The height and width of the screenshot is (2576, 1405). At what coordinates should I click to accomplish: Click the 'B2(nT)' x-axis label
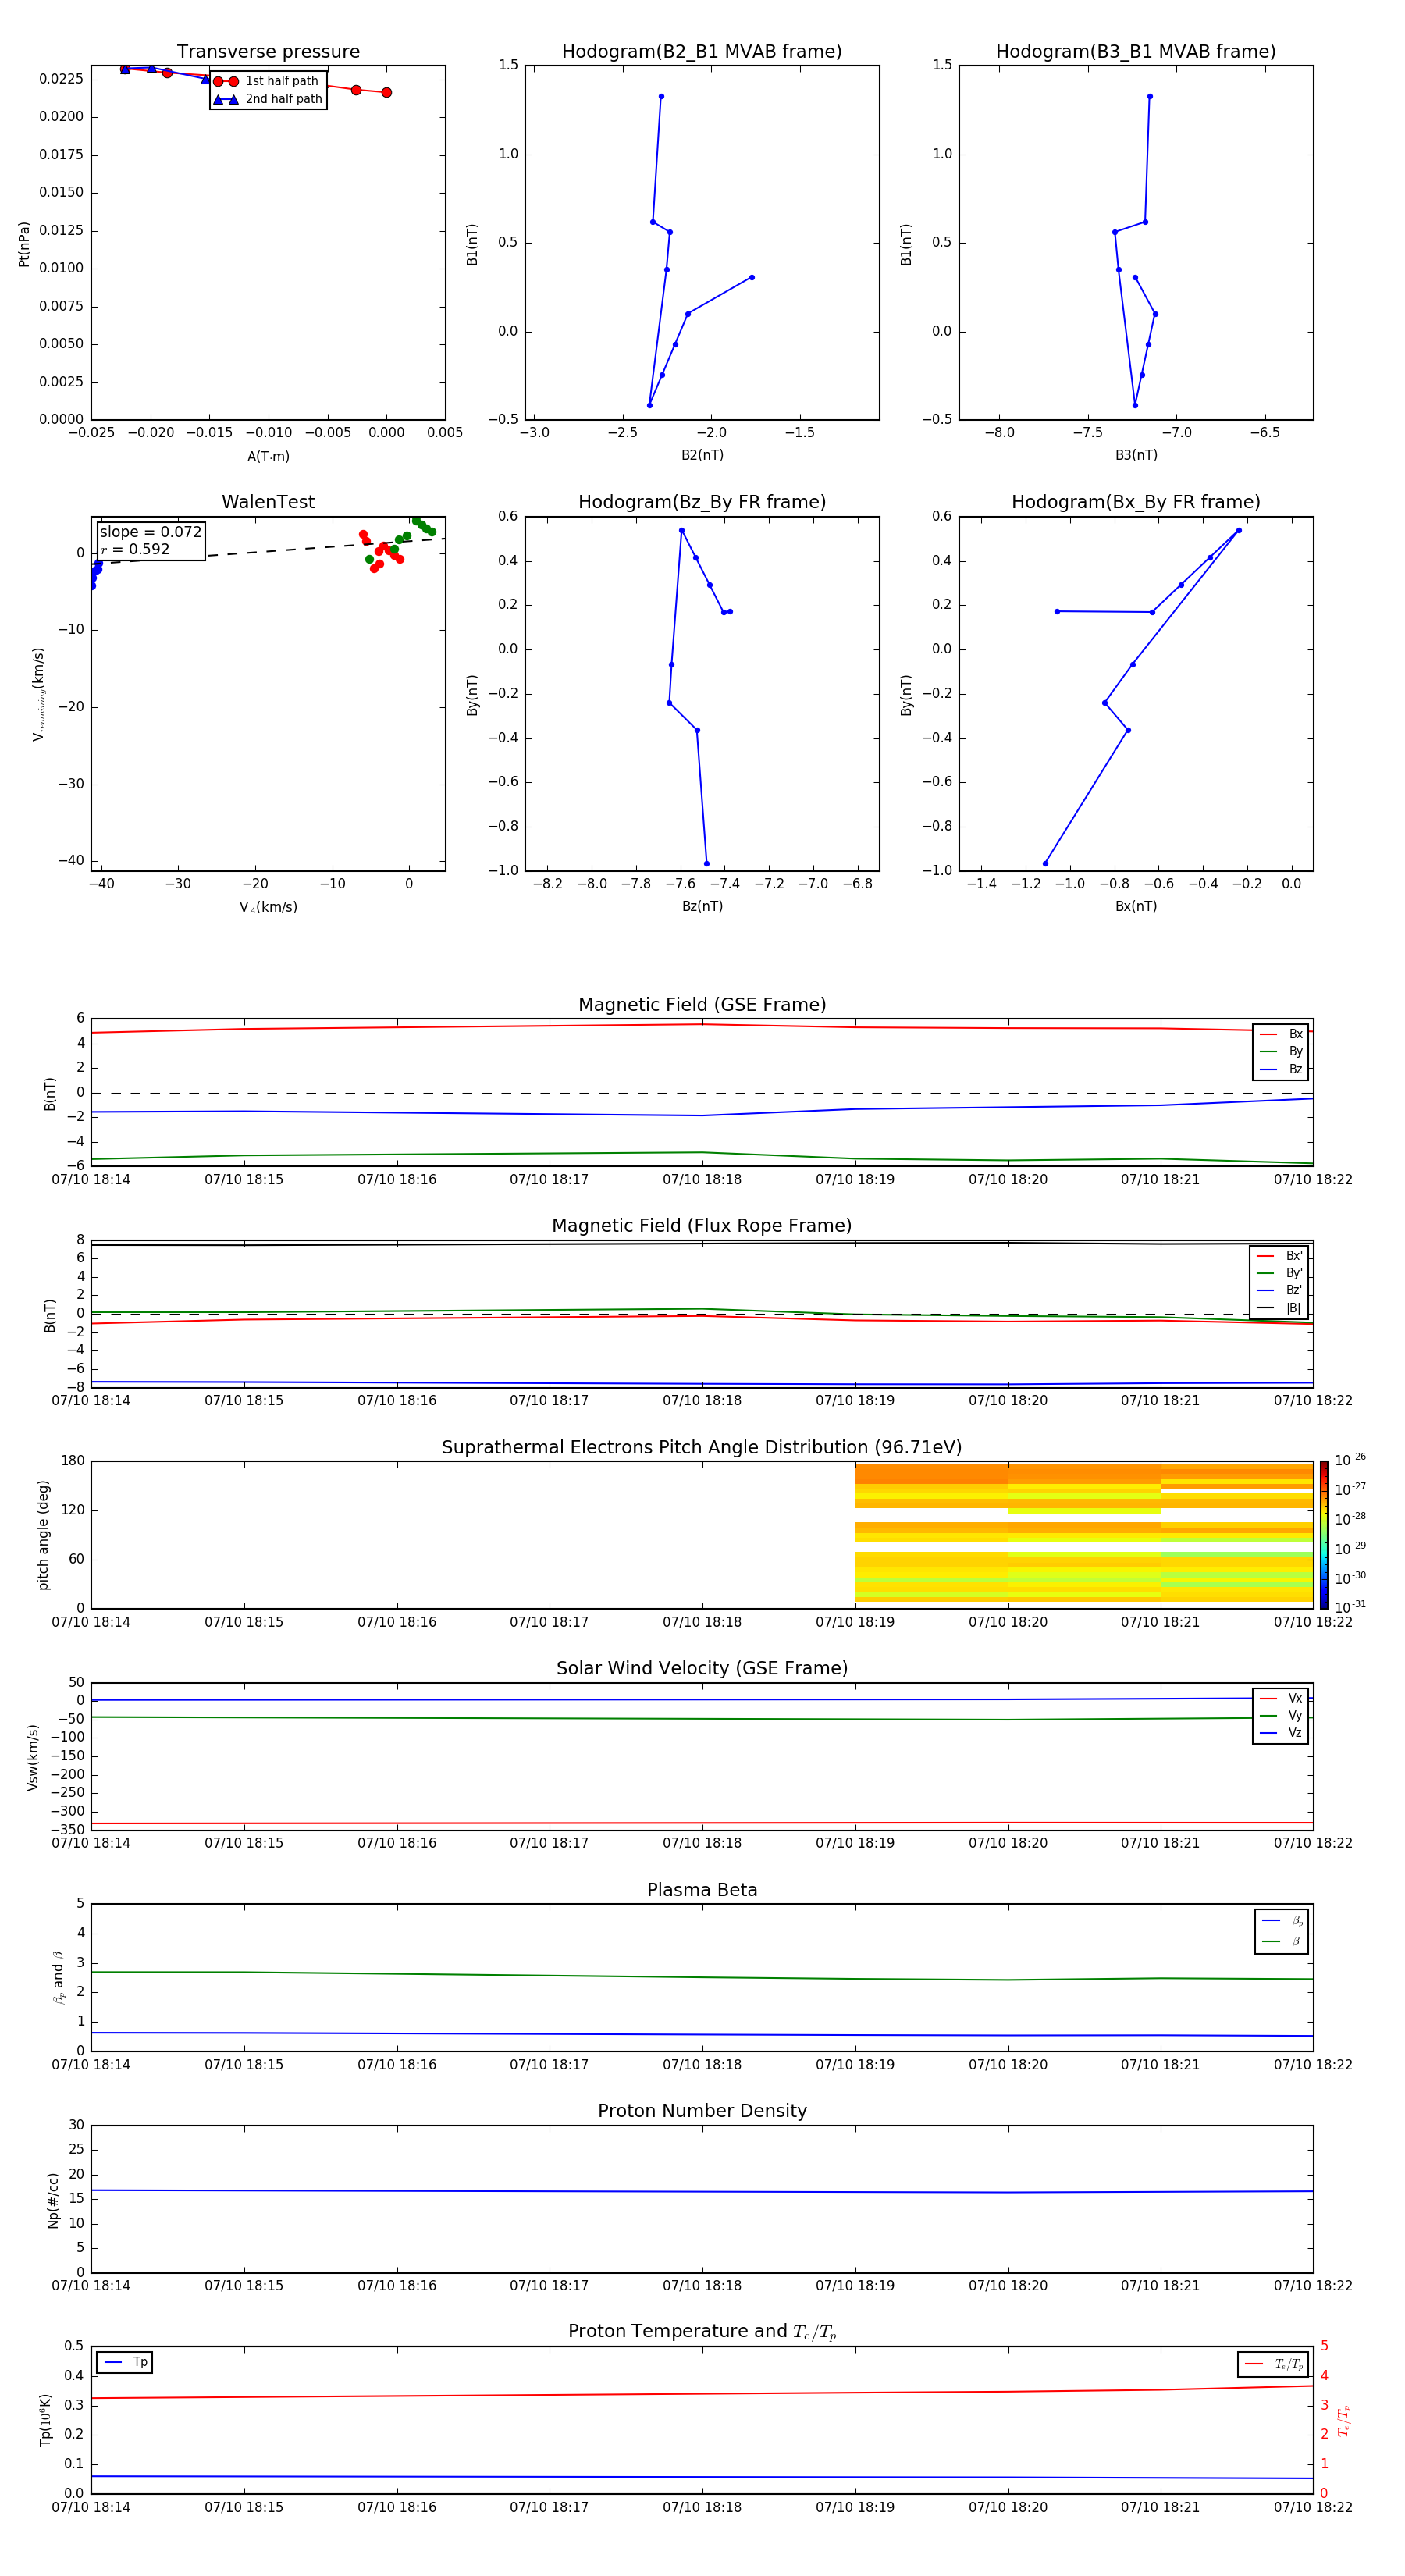tap(702, 456)
